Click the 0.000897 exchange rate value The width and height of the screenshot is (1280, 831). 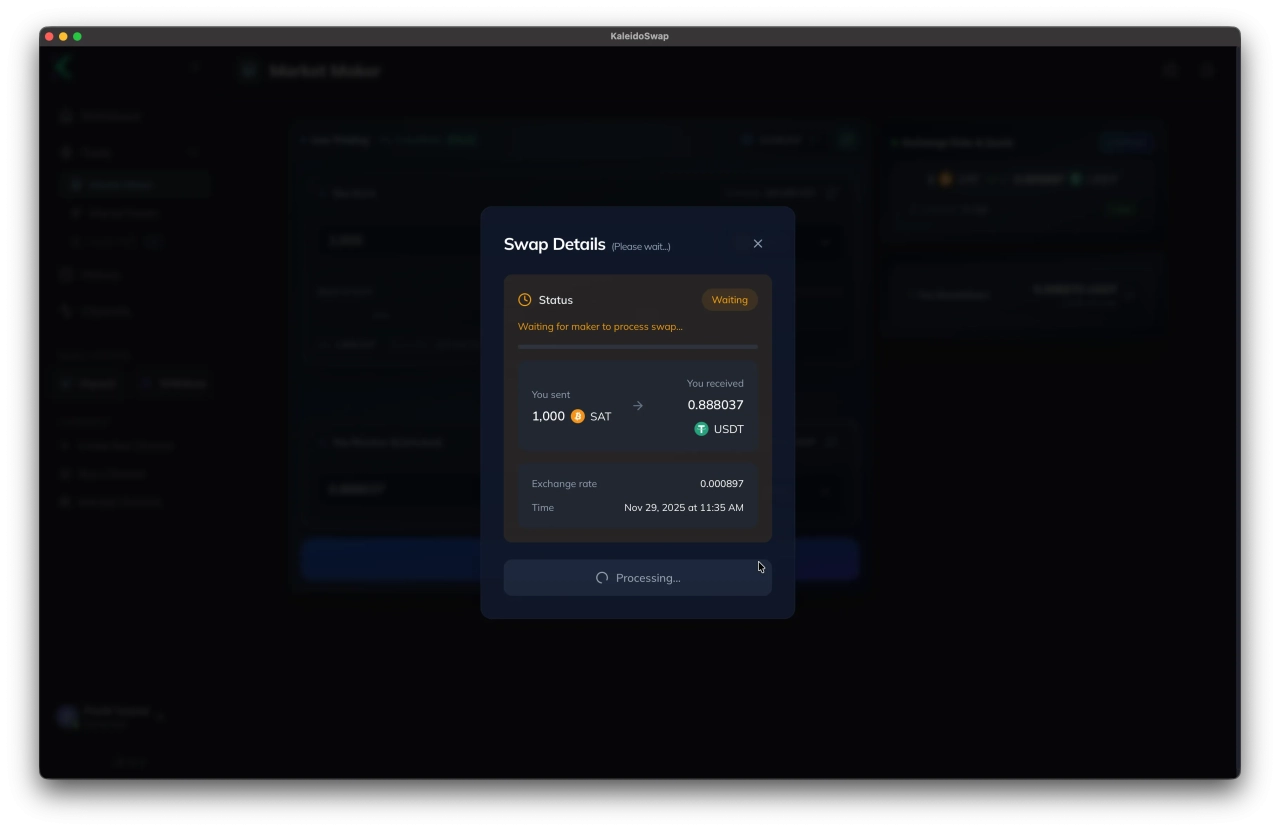tap(721, 484)
